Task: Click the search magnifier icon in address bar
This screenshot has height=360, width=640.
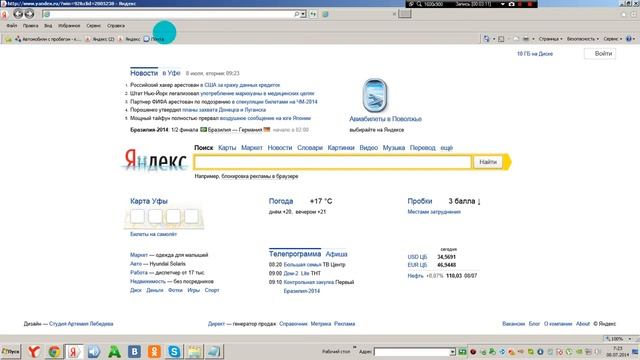Action: coord(297,14)
